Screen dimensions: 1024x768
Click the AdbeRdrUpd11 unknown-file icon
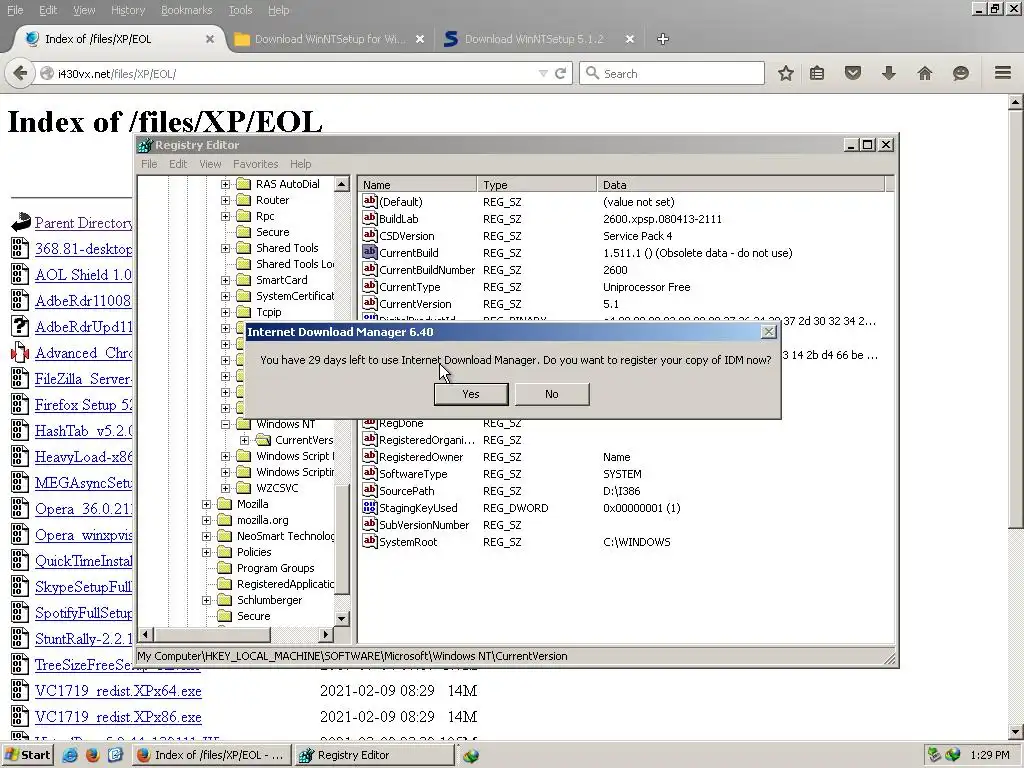coord(20,327)
